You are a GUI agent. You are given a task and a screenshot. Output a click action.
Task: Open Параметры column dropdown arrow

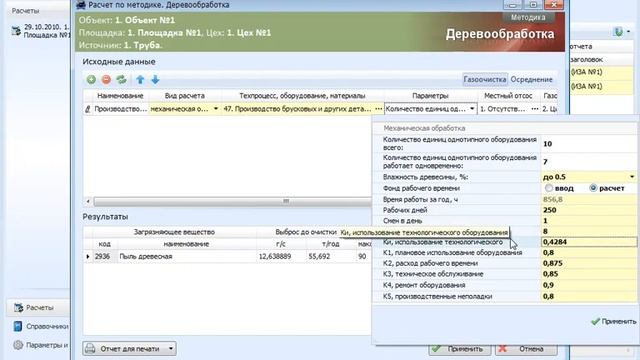(472, 109)
